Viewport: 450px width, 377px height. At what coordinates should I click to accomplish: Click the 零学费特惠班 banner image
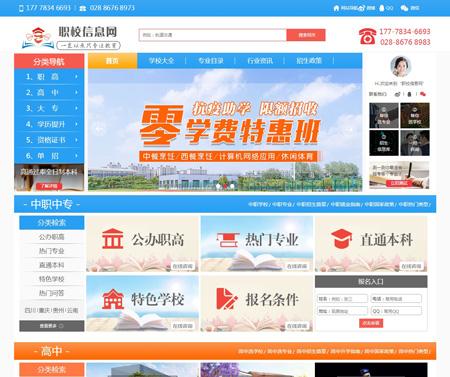pyautogui.click(x=225, y=130)
